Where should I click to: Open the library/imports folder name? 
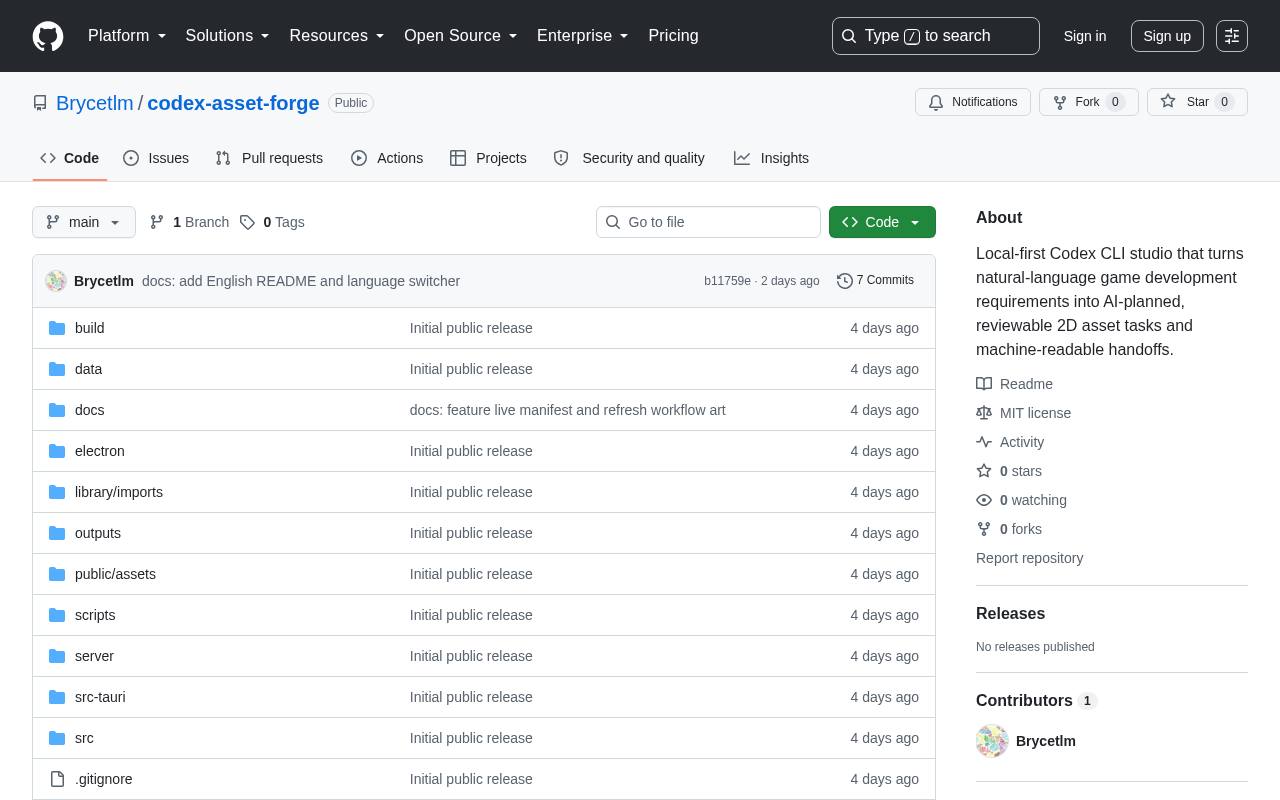pyautogui.click(x=119, y=492)
